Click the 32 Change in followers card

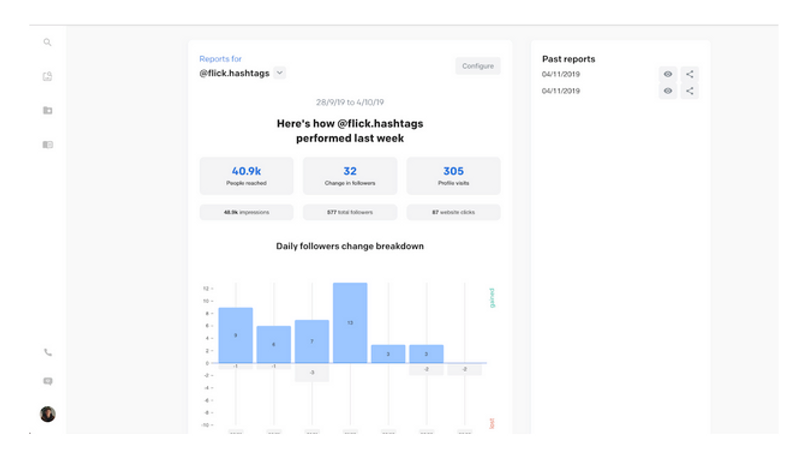click(350, 176)
